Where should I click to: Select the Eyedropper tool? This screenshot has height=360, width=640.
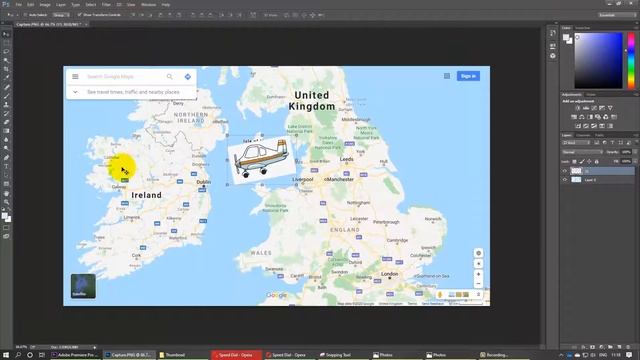click(6, 78)
